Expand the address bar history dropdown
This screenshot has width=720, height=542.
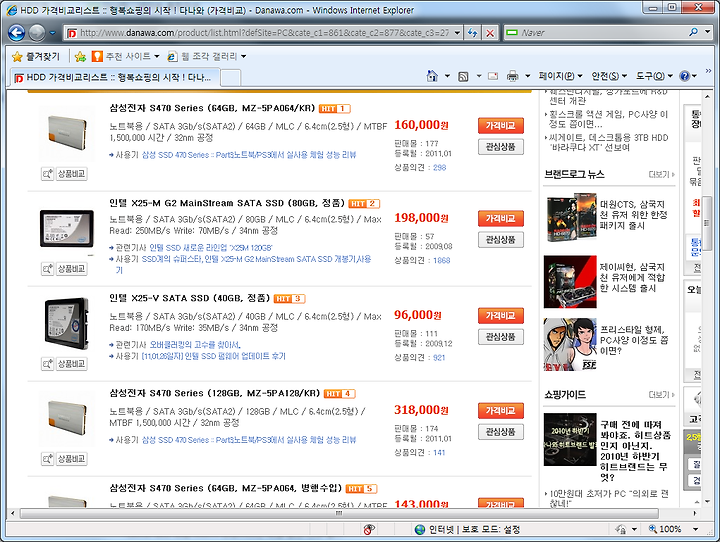[x=457, y=33]
